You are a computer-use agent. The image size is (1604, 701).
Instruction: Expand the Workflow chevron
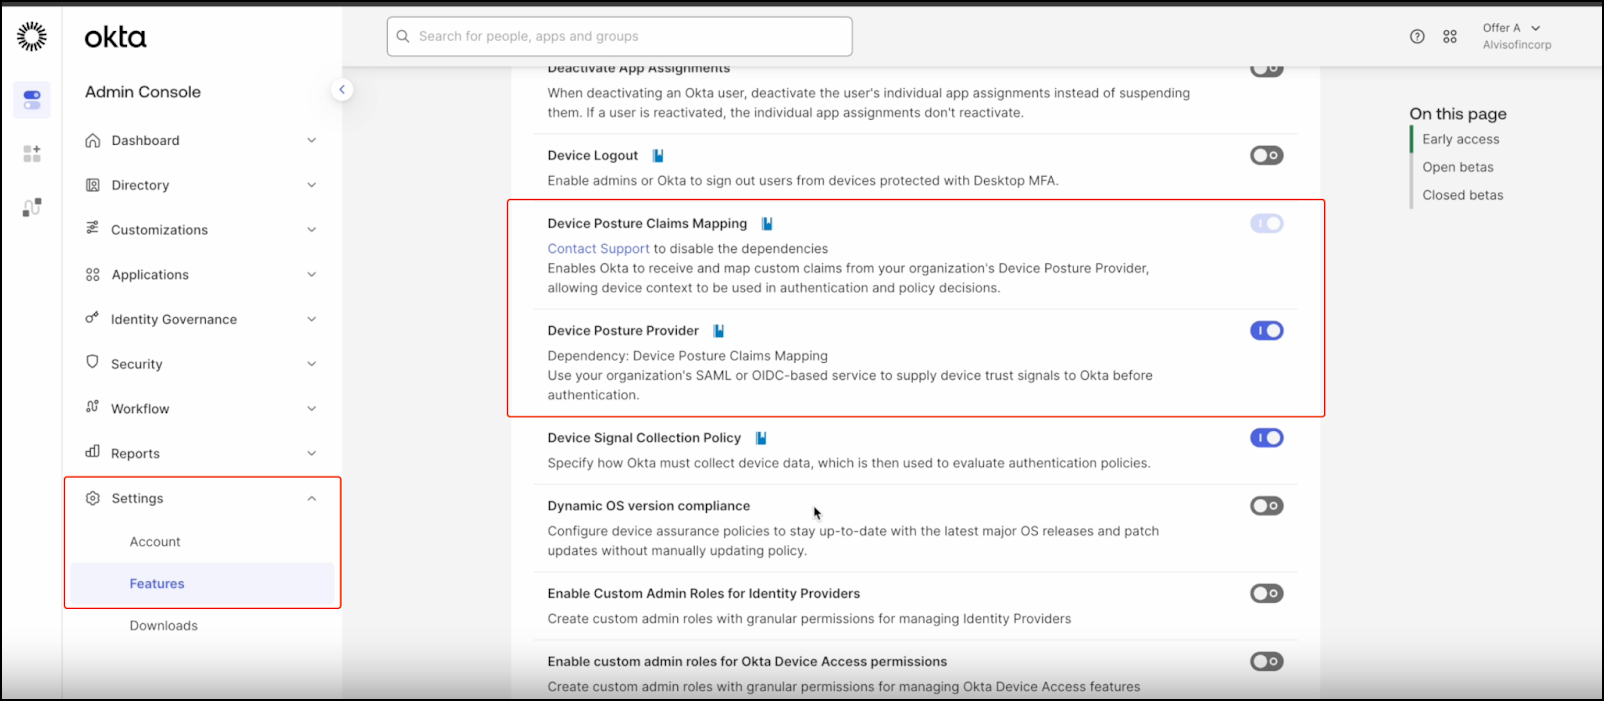[x=312, y=408]
